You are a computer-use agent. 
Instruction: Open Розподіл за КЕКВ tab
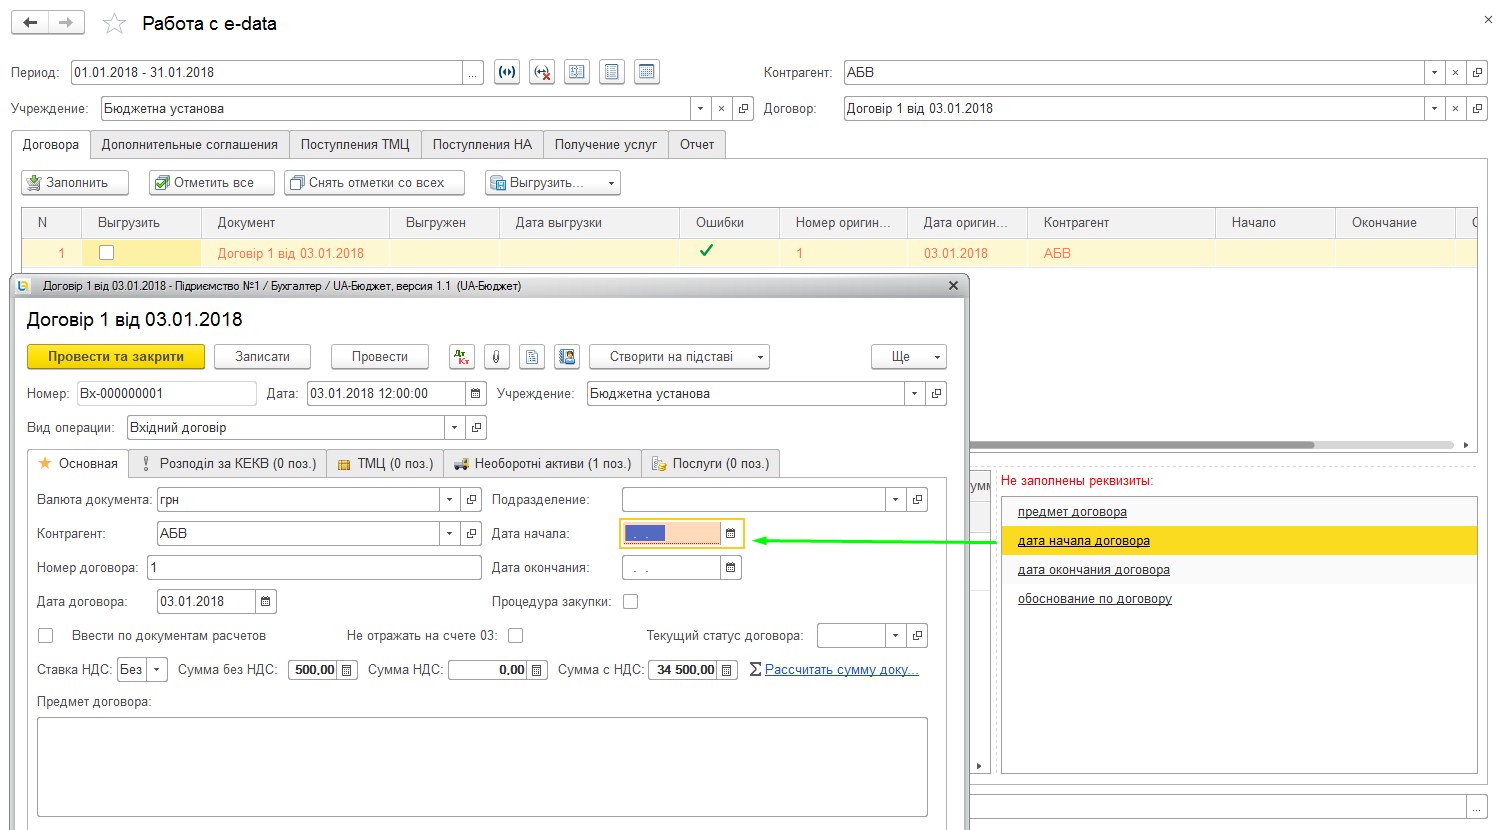pos(229,463)
